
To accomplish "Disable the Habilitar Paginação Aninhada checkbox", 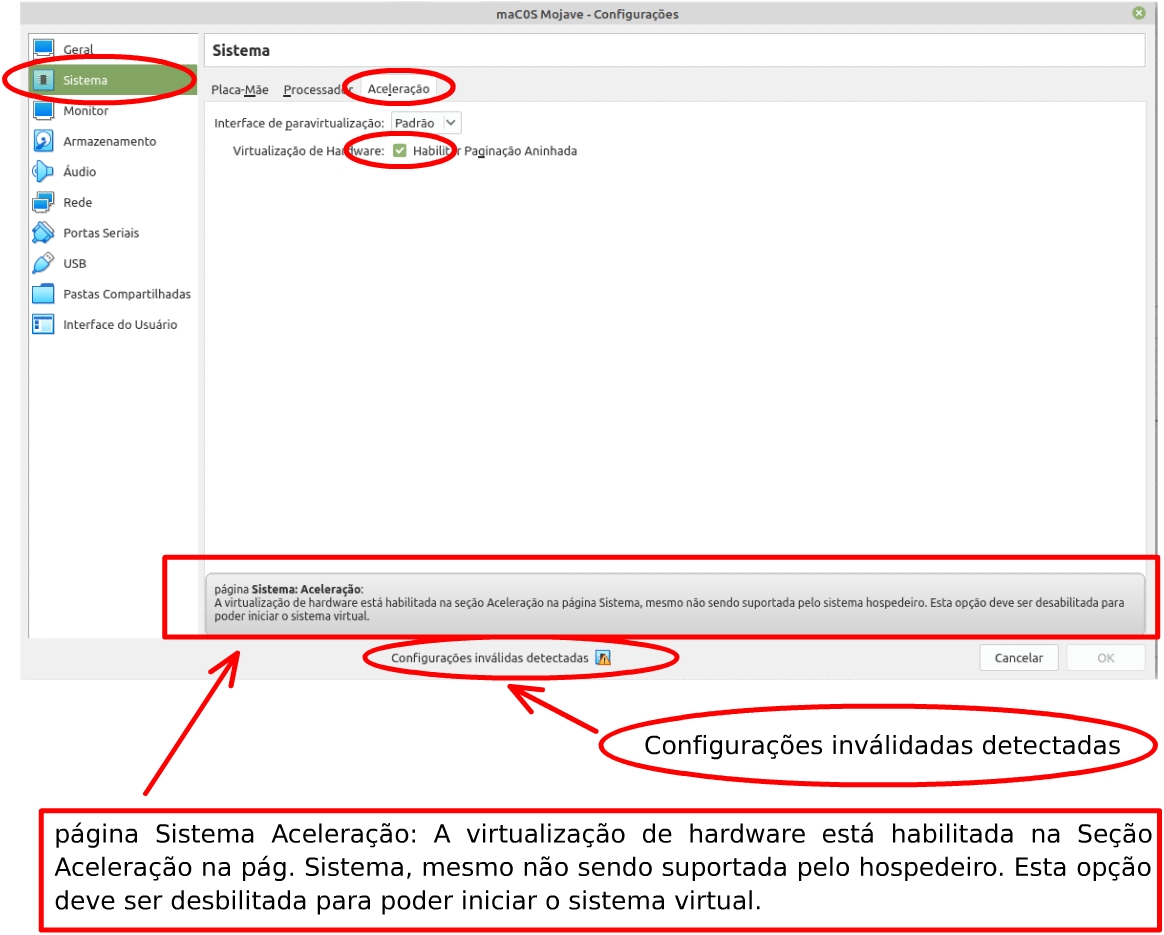I will [x=400, y=151].
